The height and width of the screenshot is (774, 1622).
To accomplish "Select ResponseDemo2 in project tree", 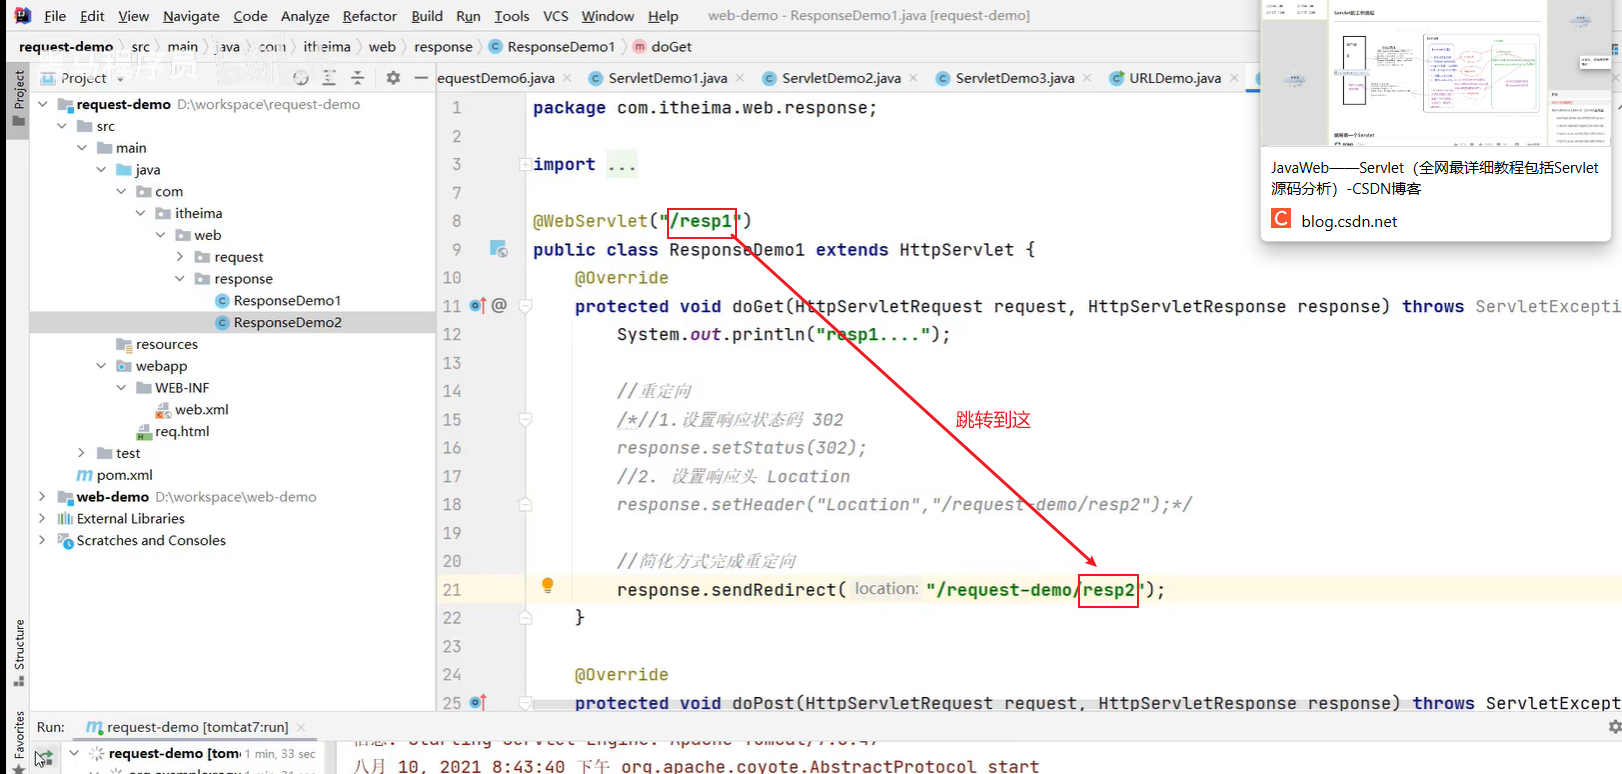I will (287, 323).
